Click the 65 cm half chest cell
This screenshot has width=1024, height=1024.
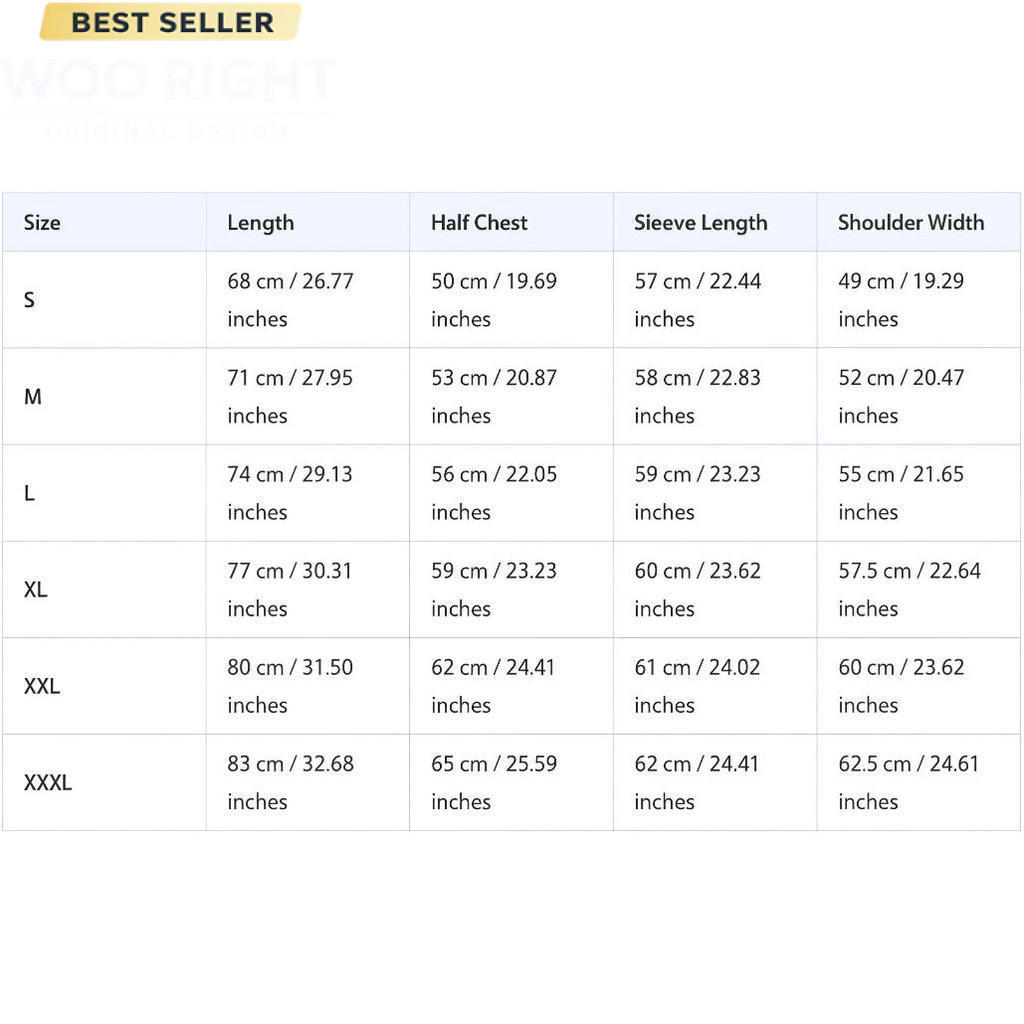click(x=511, y=782)
